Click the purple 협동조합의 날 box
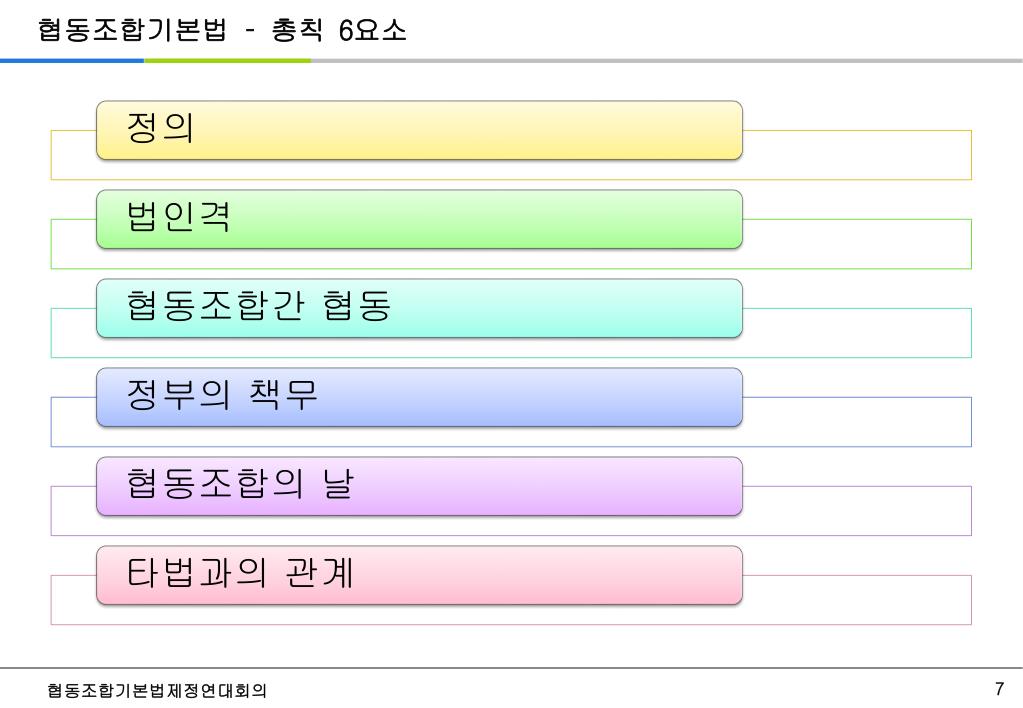The width and height of the screenshot is (1023, 708). (419, 486)
